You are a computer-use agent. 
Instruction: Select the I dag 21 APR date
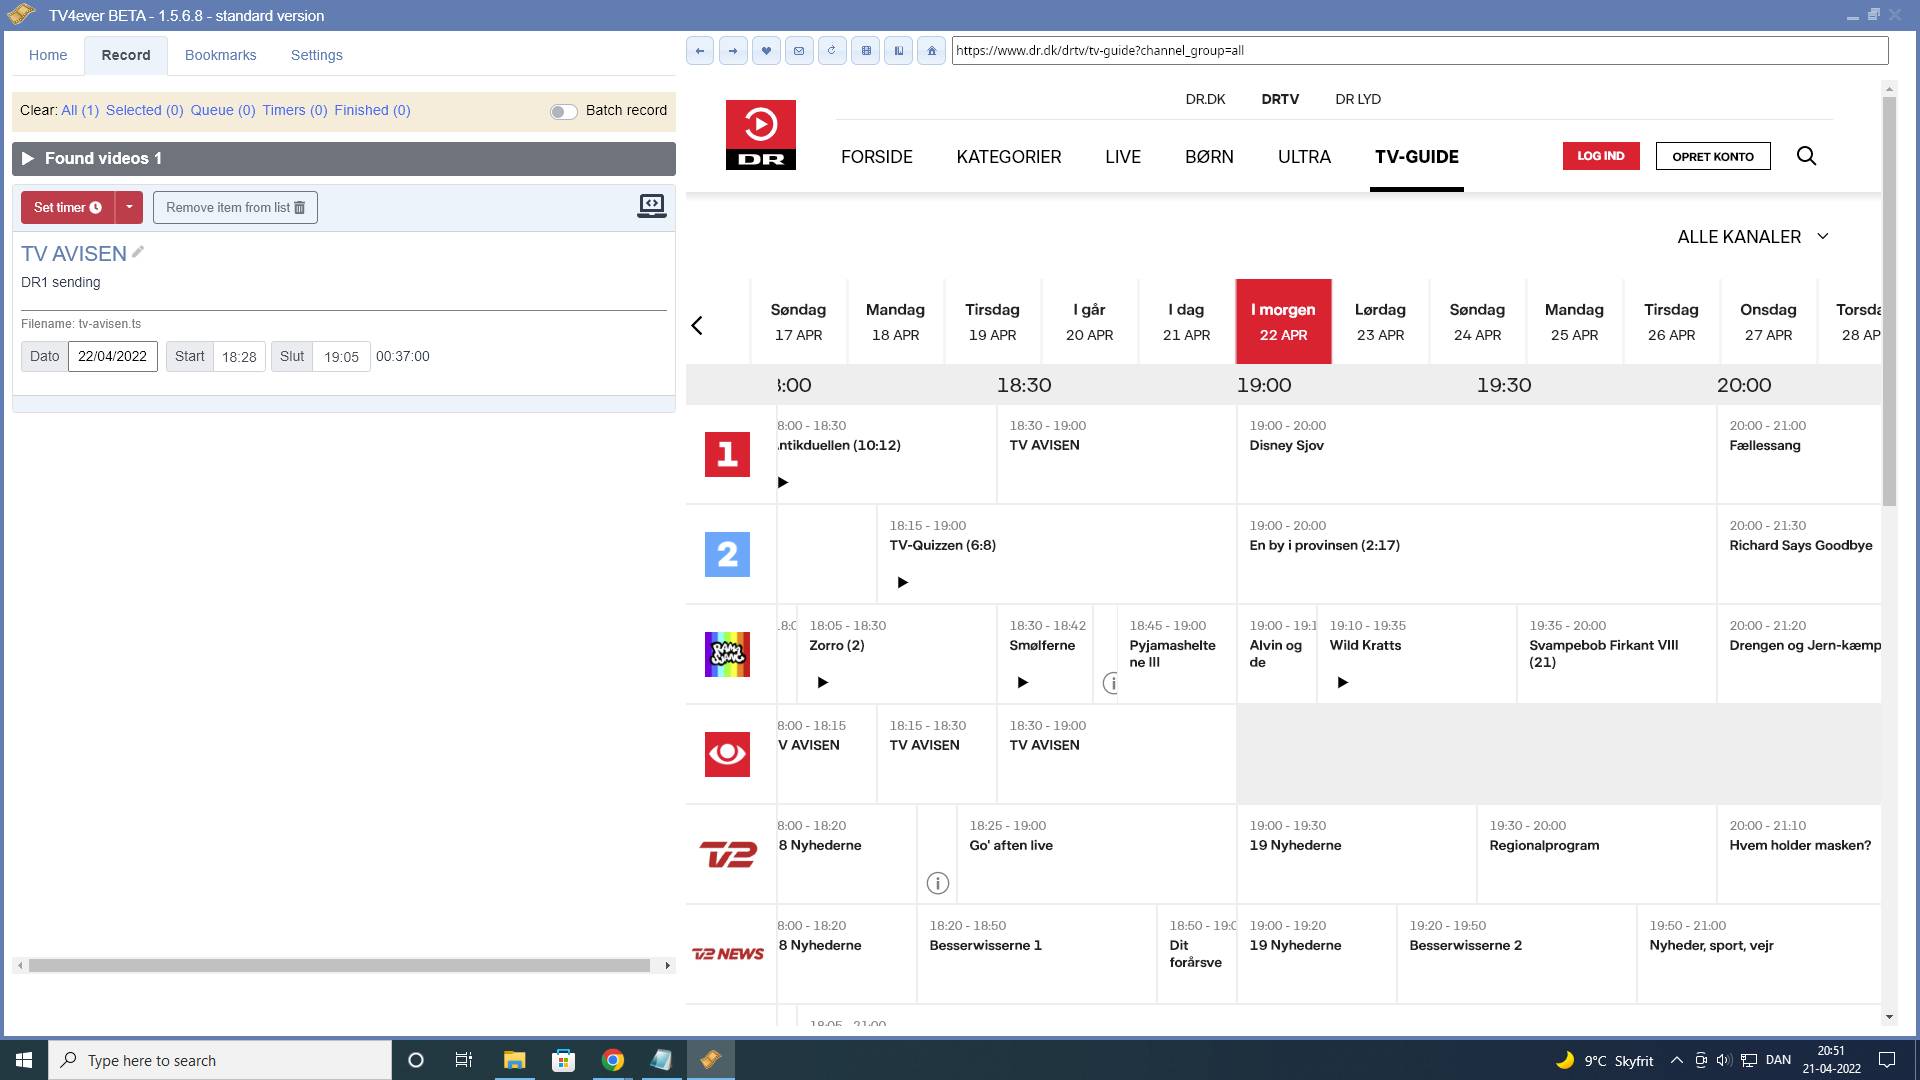tap(1186, 322)
